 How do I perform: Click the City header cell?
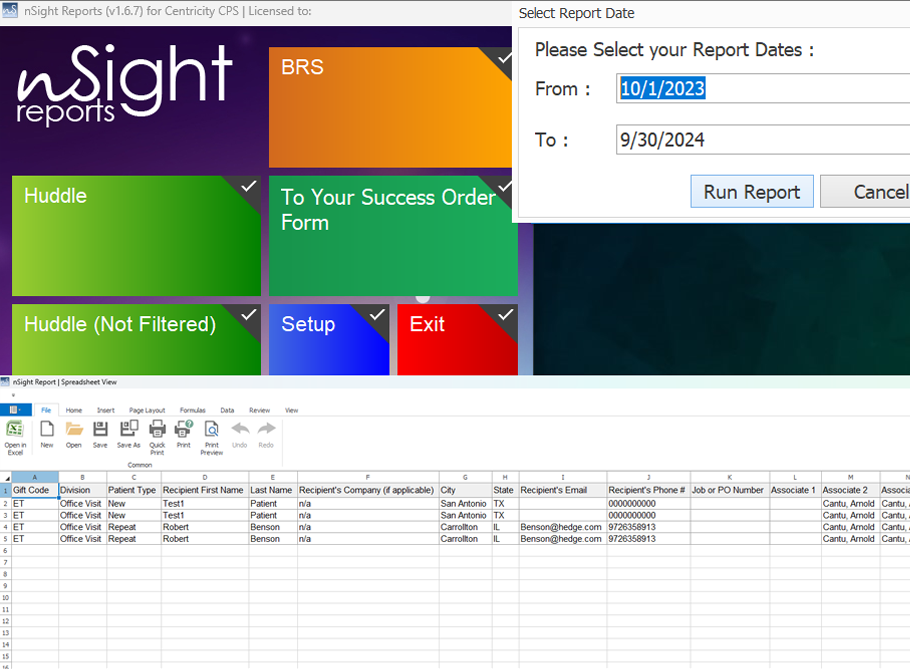click(465, 490)
